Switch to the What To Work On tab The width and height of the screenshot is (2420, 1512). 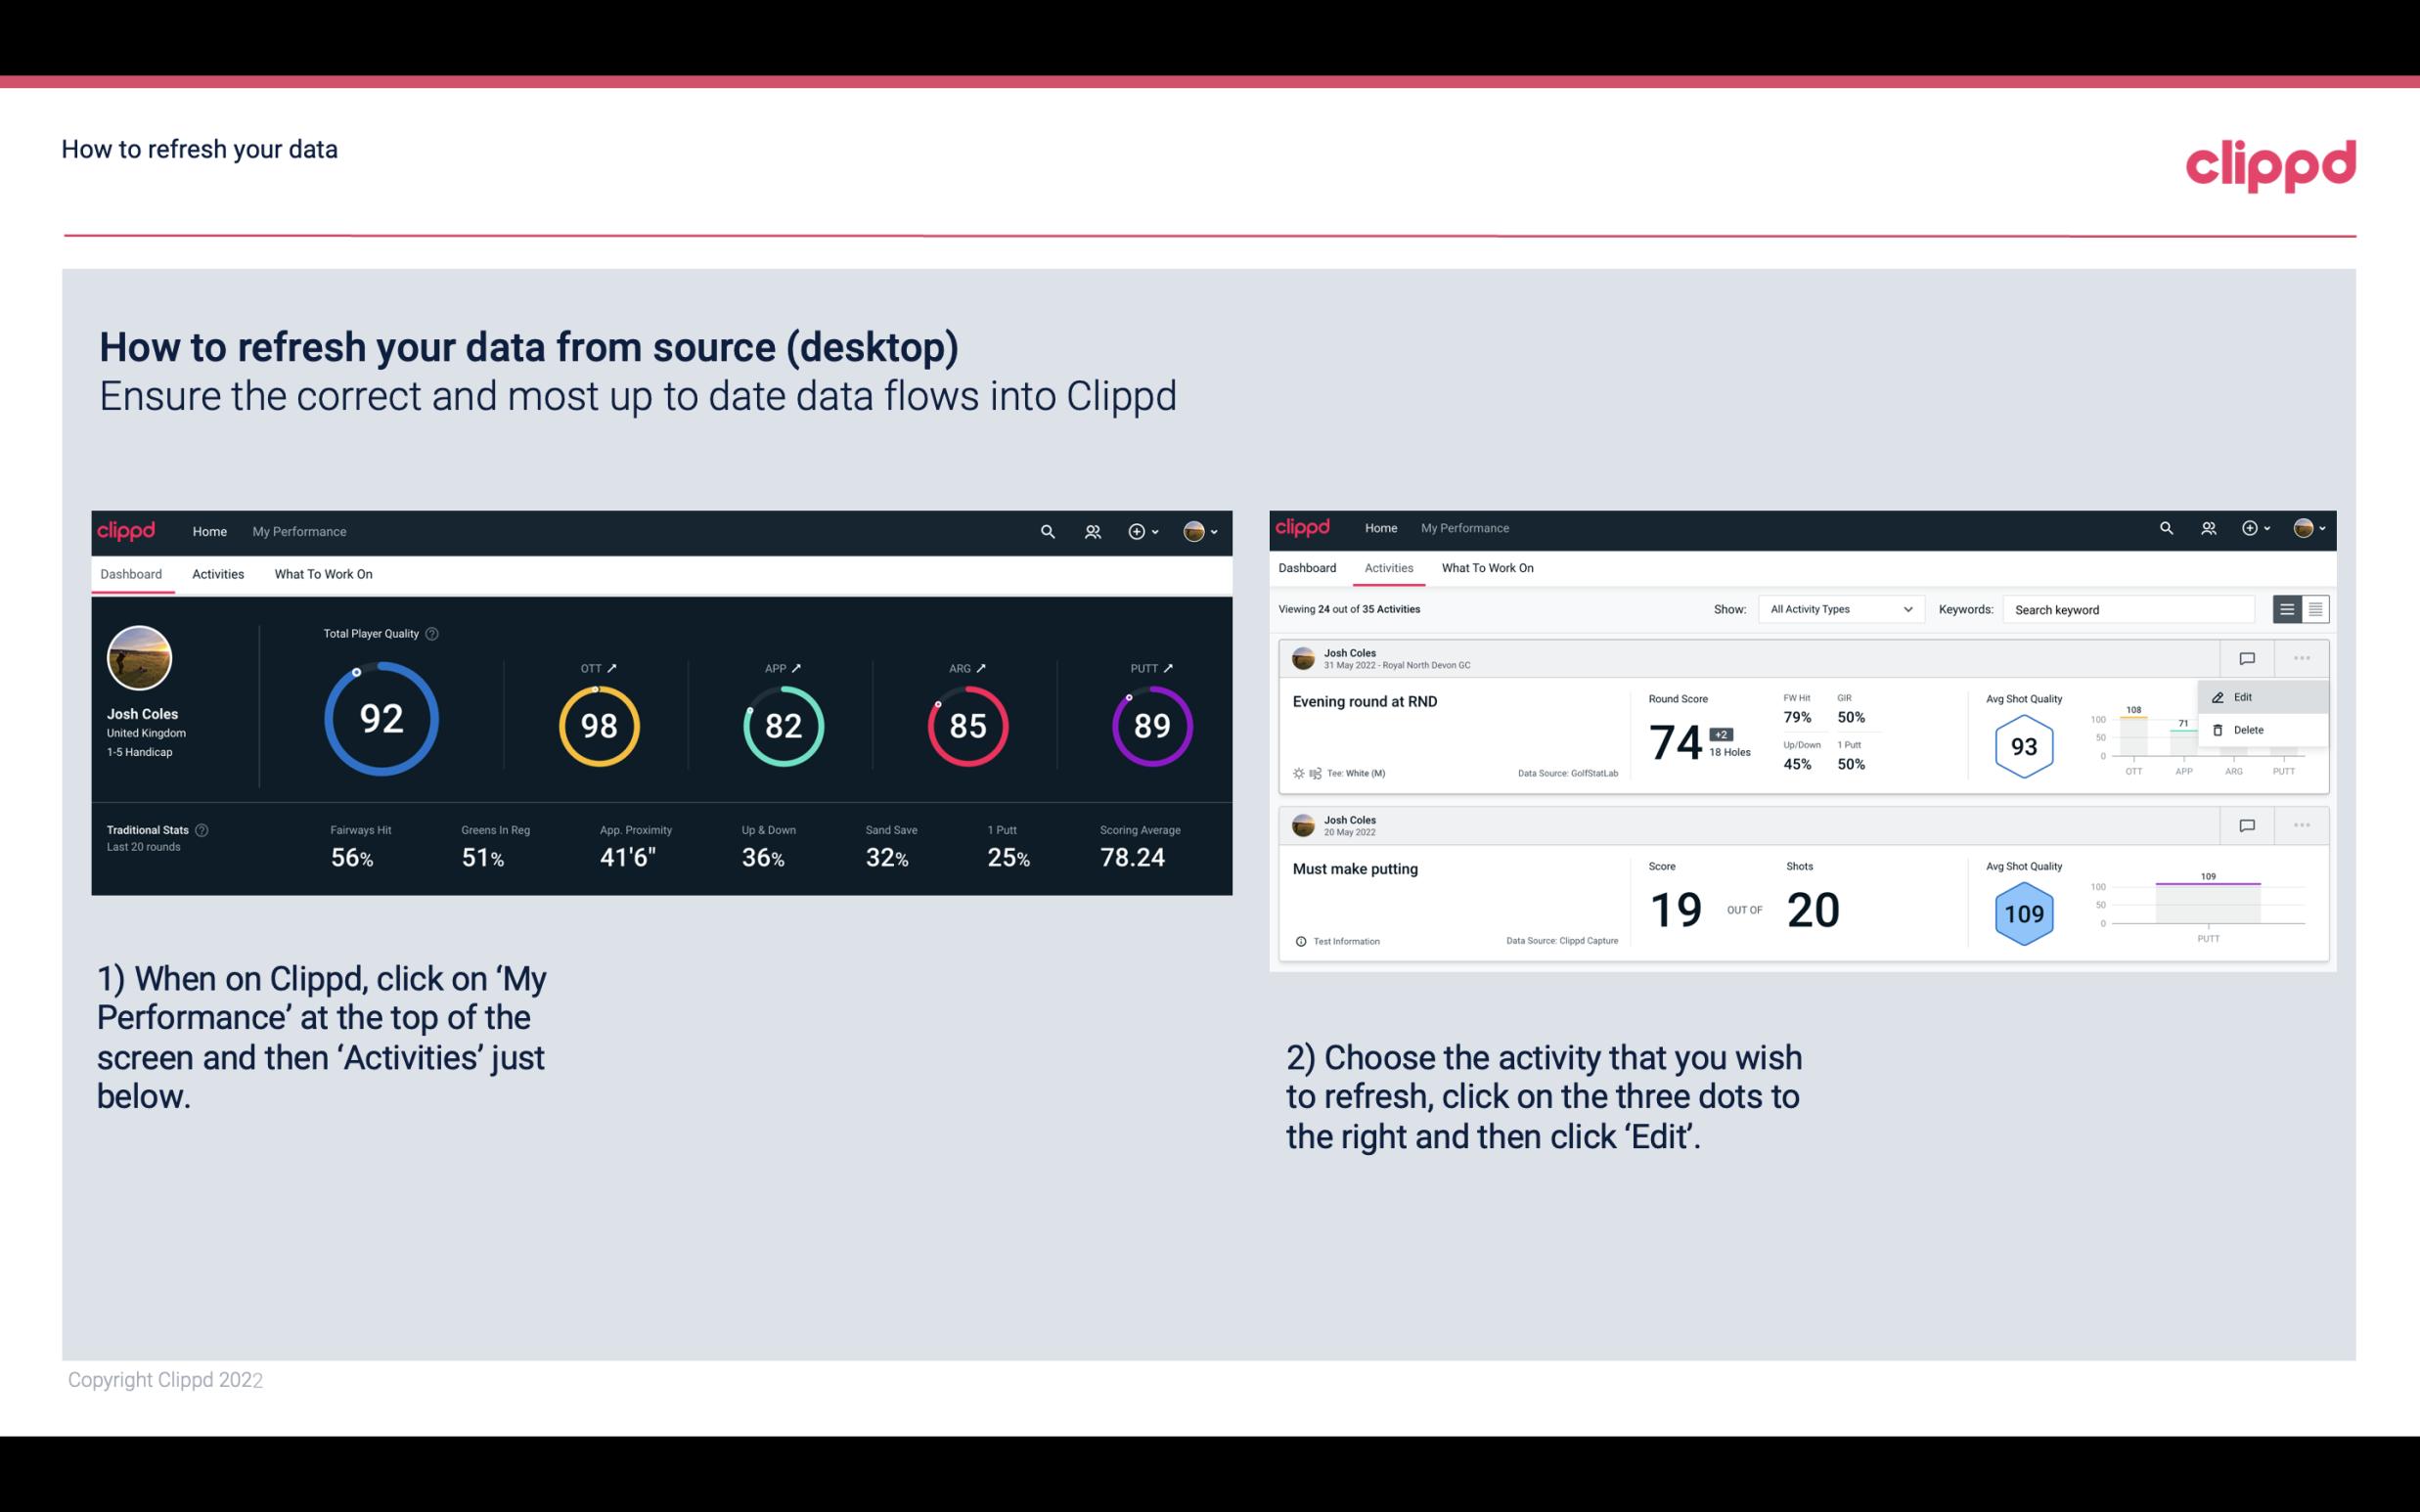(x=323, y=571)
